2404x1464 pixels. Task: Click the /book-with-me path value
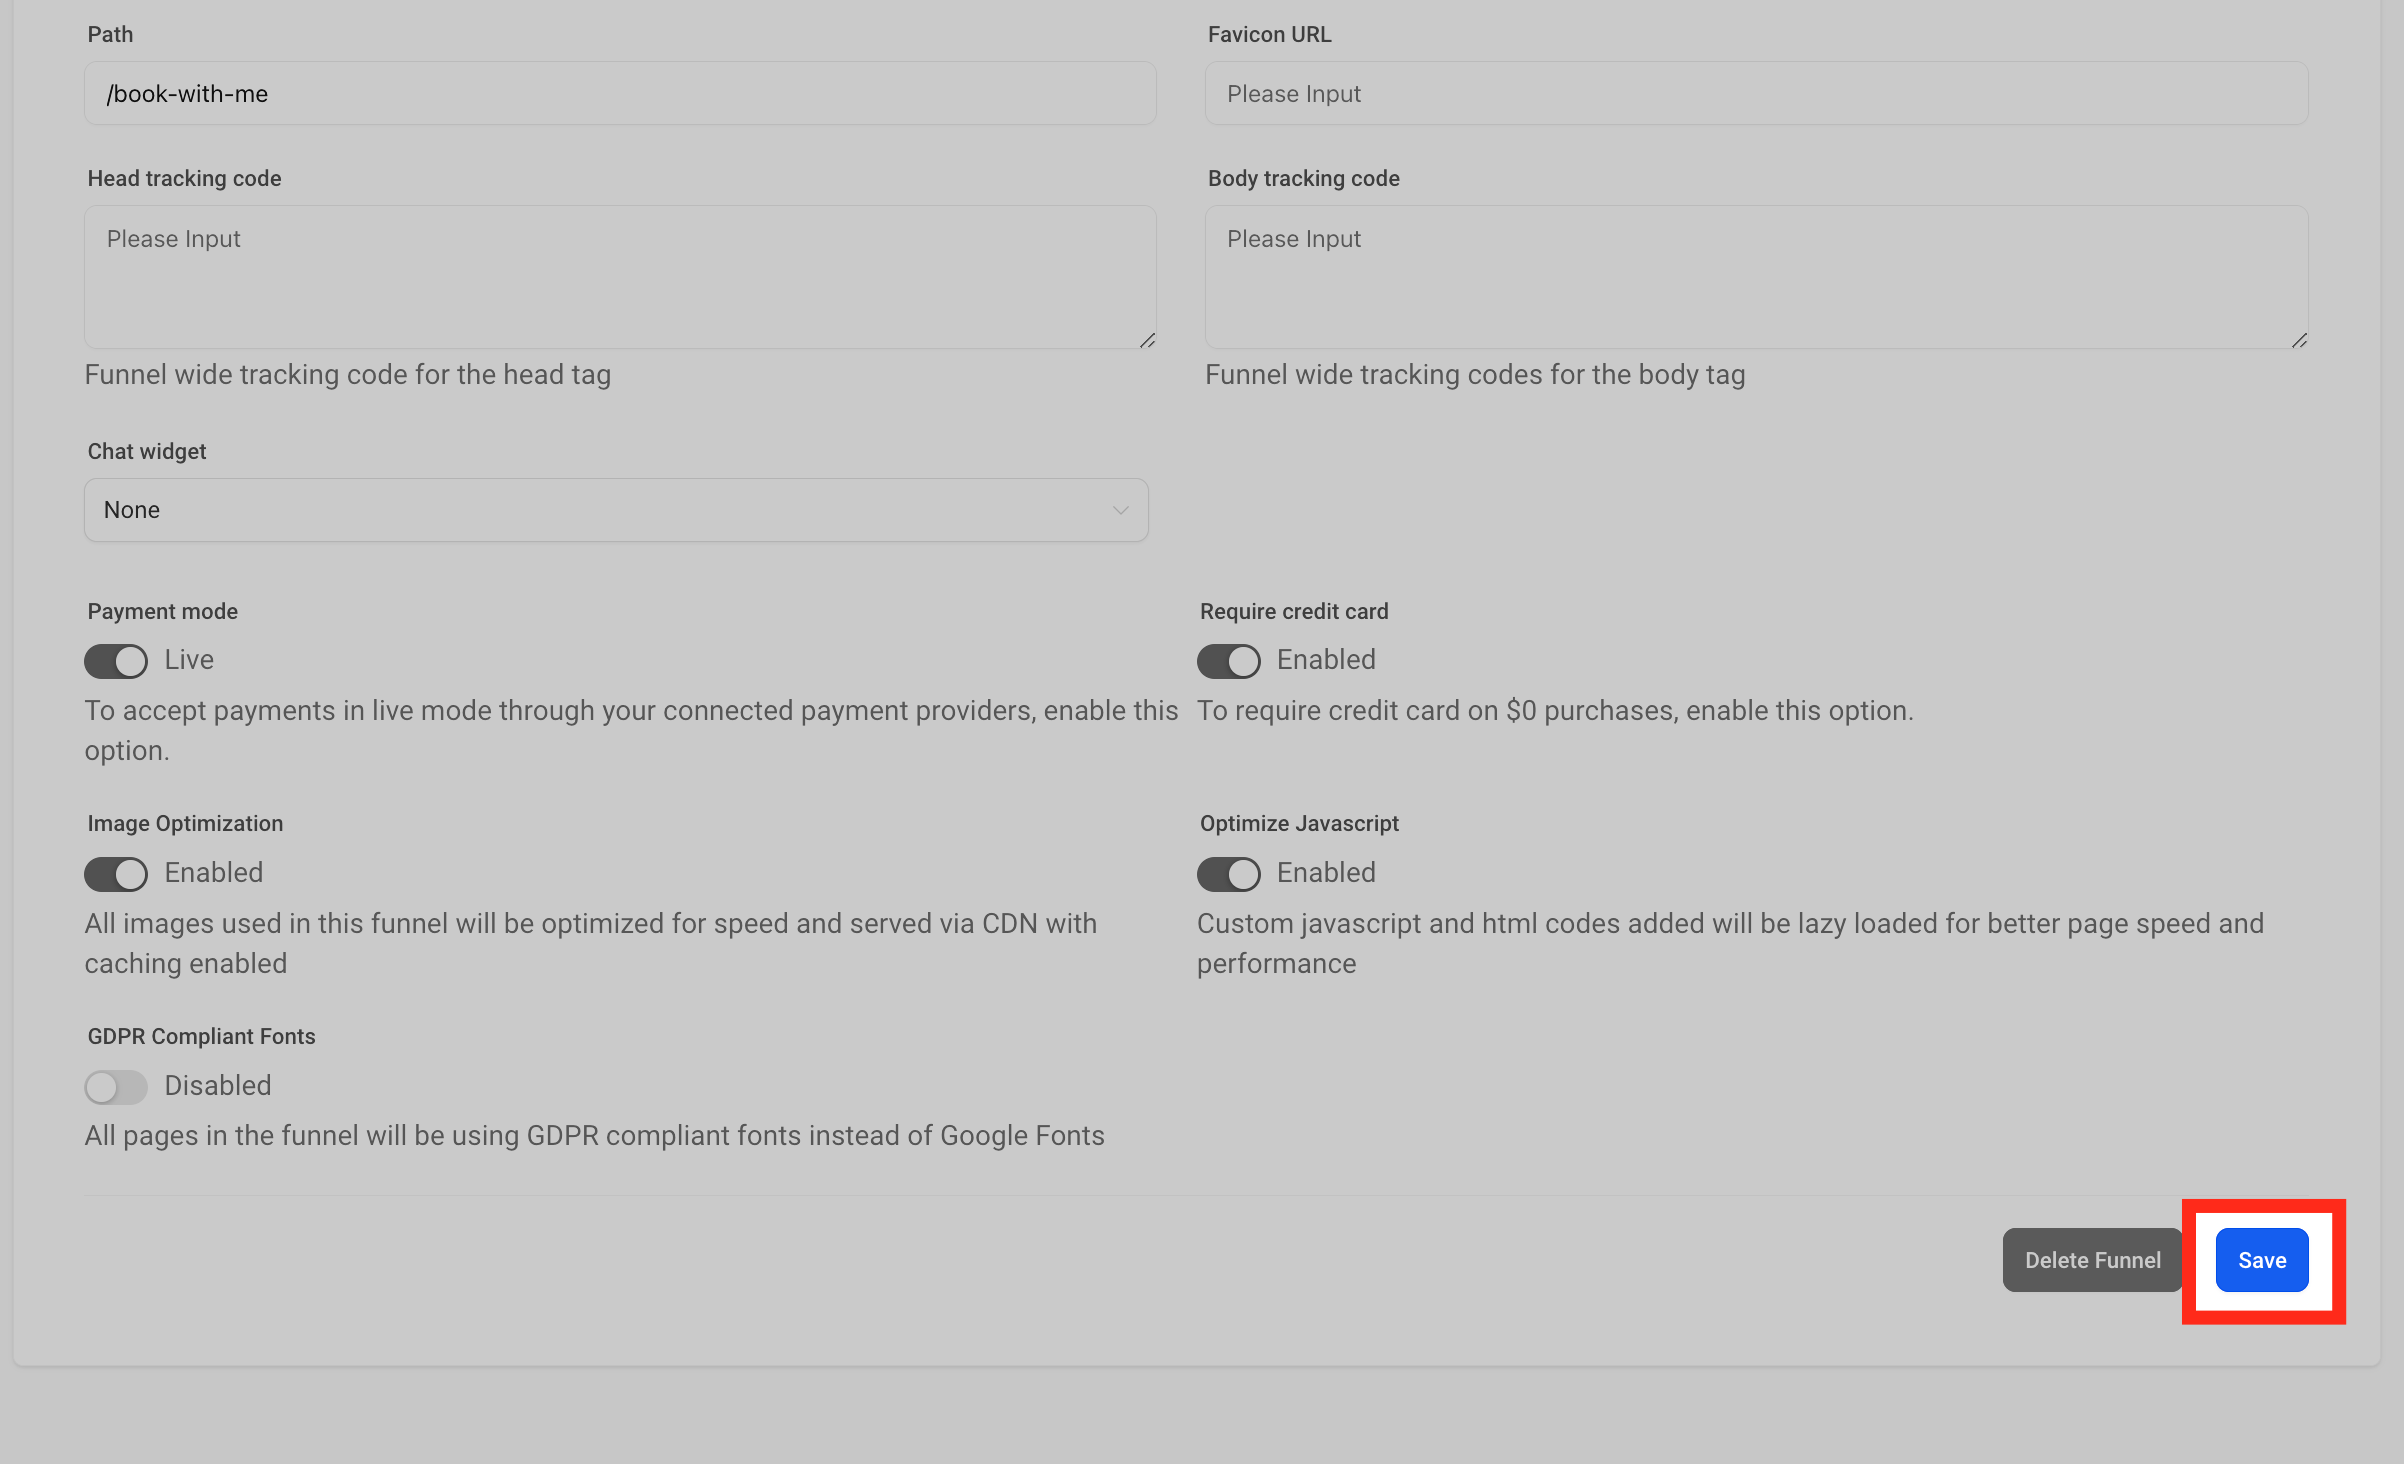point(186,93)
